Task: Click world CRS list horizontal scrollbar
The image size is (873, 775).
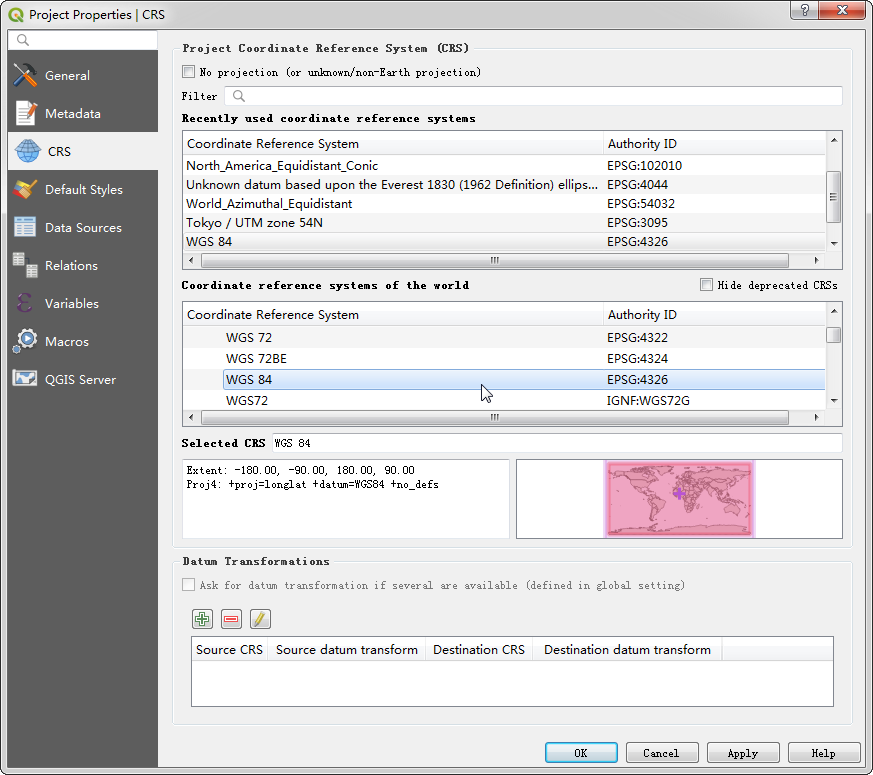Action: pyautogui.click(x=494, y=417)
